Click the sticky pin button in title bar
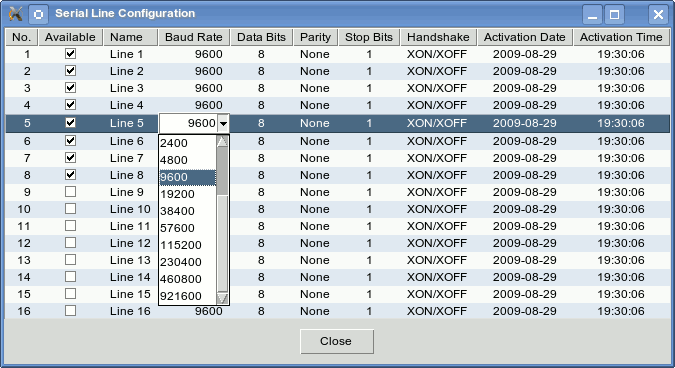Viewport: 675px width, 368px height. pos(38,14)
